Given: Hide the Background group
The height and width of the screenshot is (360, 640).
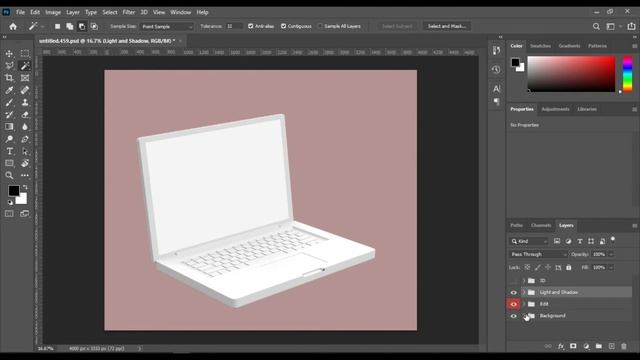Looking at the screenshot, I should pyautogui.click(x=513, y=316).
